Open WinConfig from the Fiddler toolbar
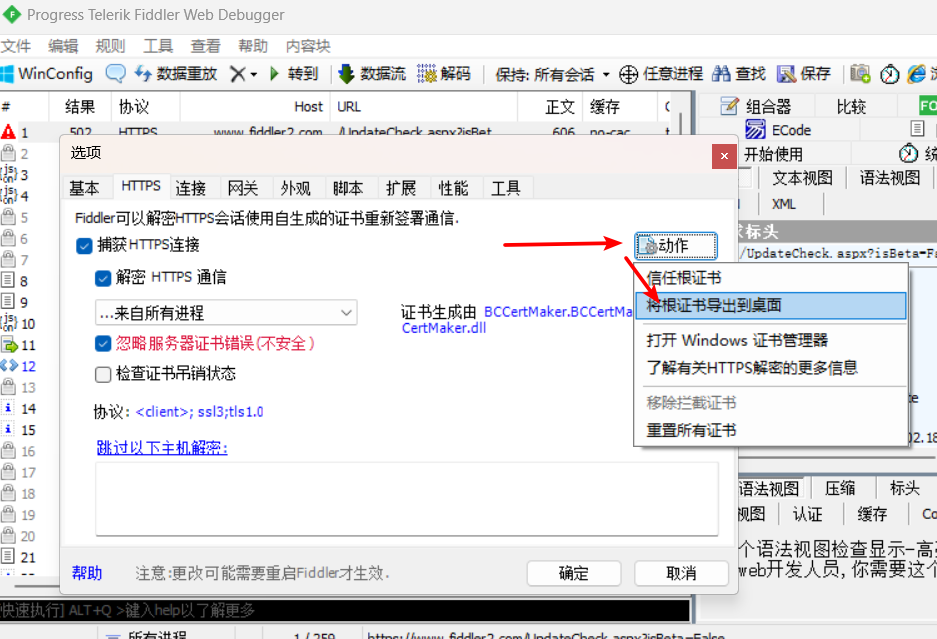 (x=47, y=74)
